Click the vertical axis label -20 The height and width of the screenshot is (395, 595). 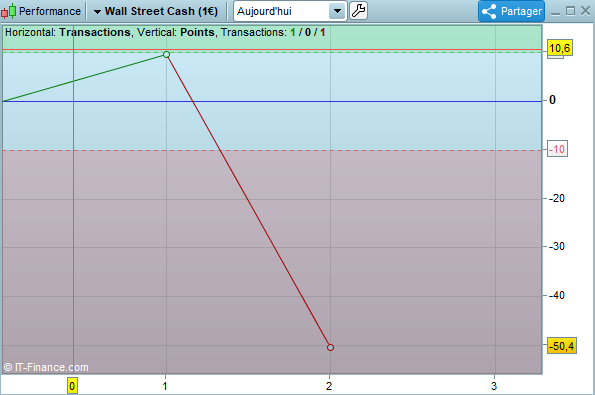tap(557, 198)
